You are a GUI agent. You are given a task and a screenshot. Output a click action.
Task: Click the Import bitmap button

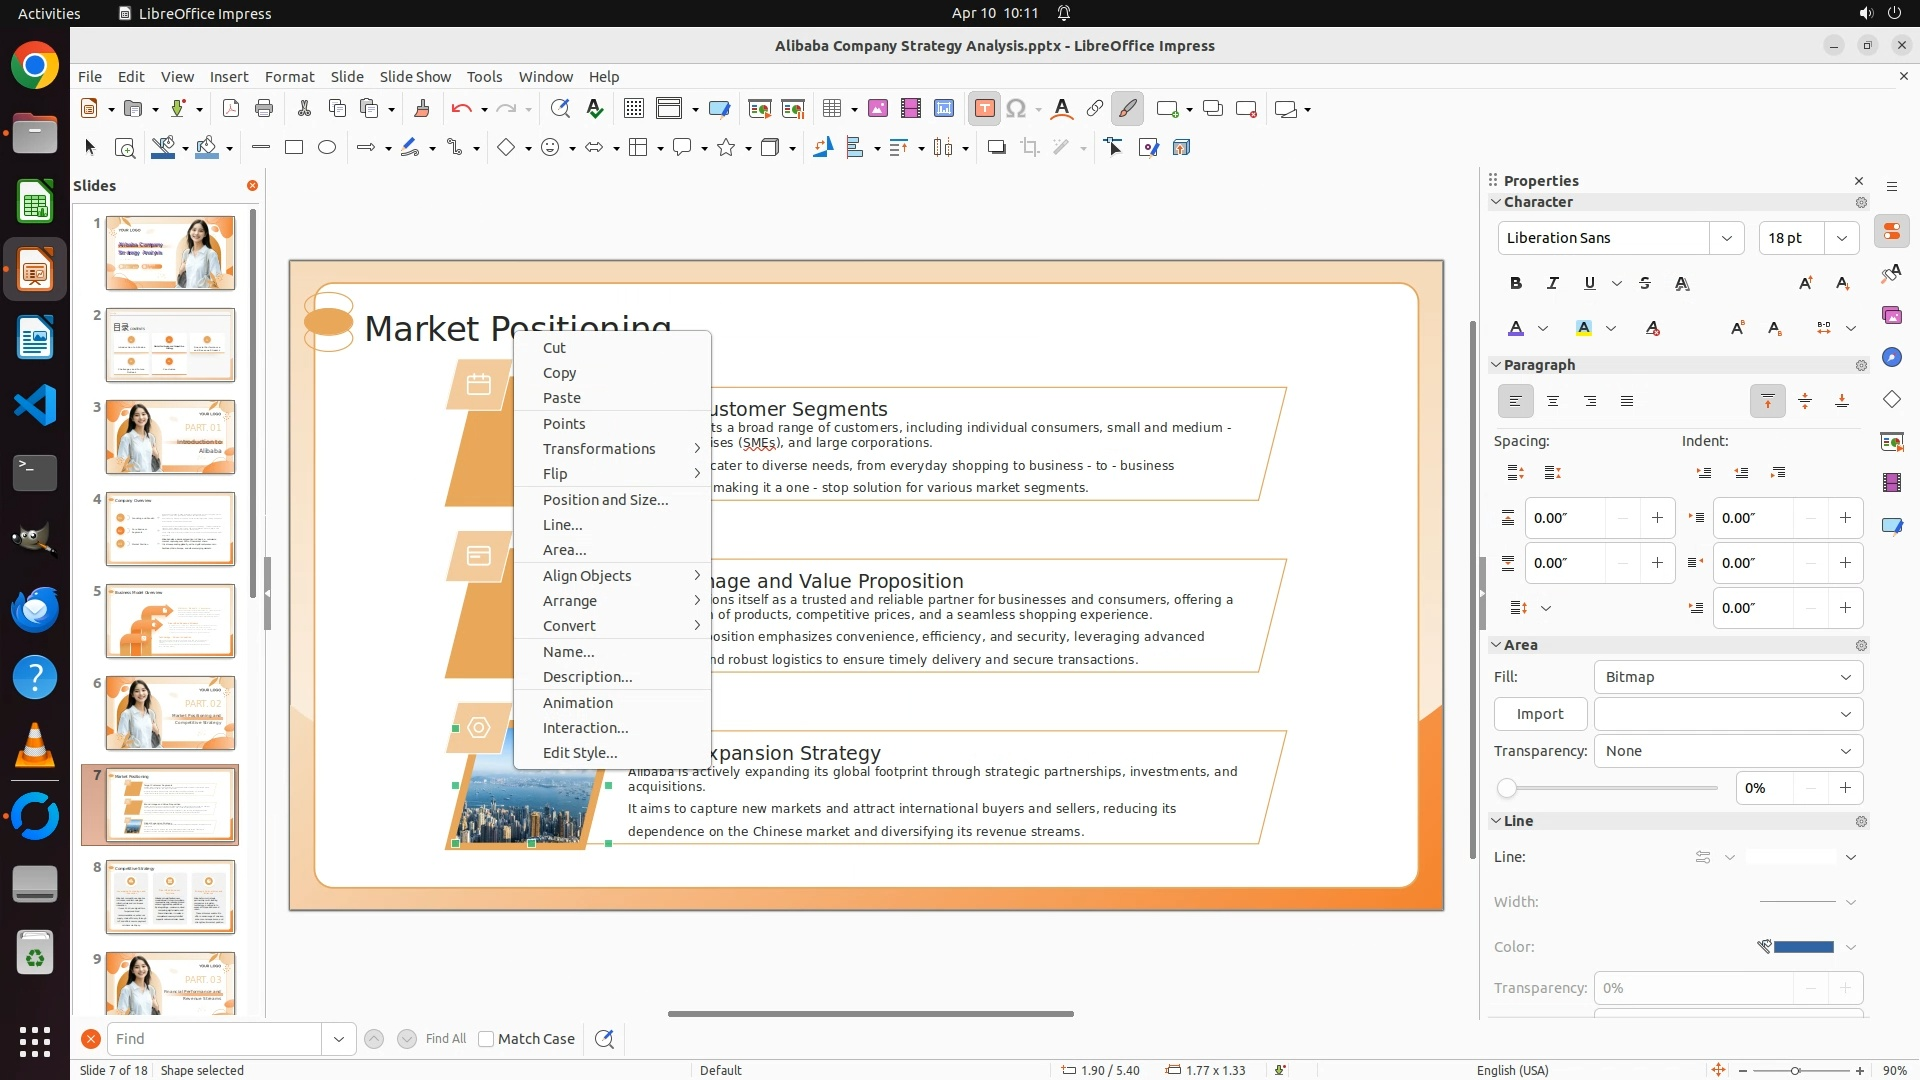pos(1539,714)
